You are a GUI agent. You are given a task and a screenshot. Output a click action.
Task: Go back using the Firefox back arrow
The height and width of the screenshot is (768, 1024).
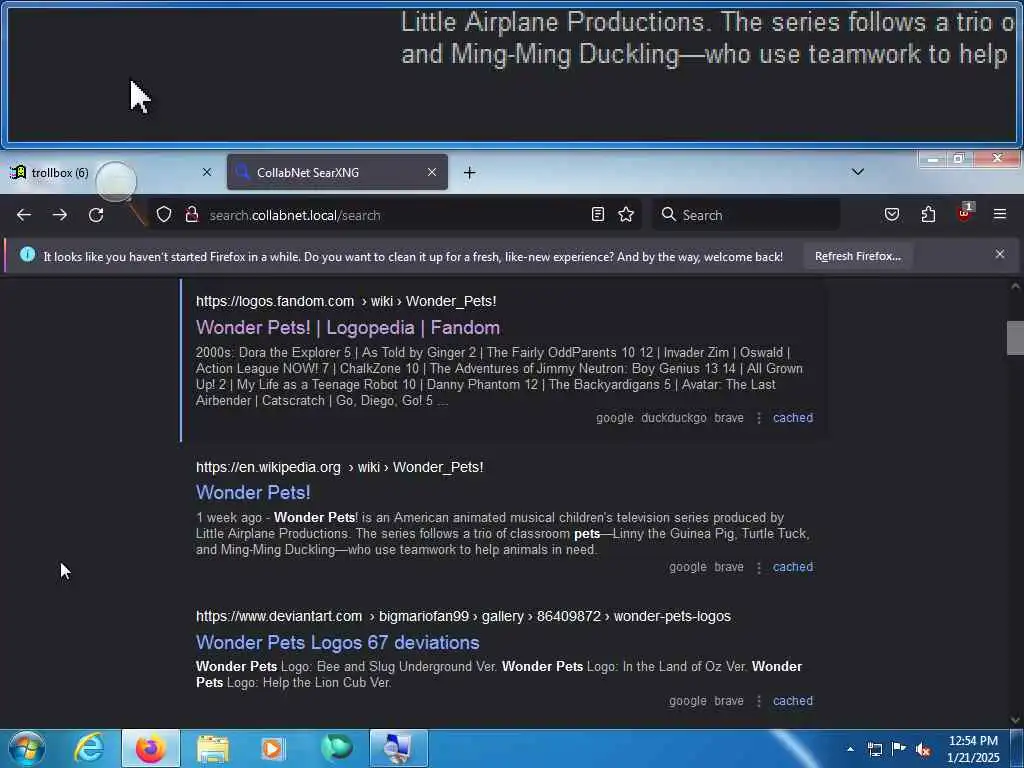coord(24,215)
